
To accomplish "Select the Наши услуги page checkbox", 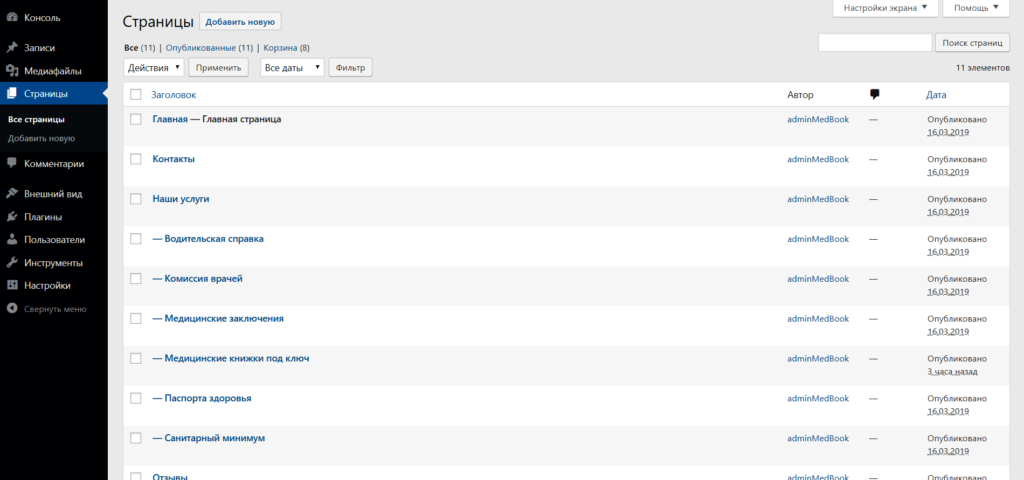I will [x=136, y=199].
